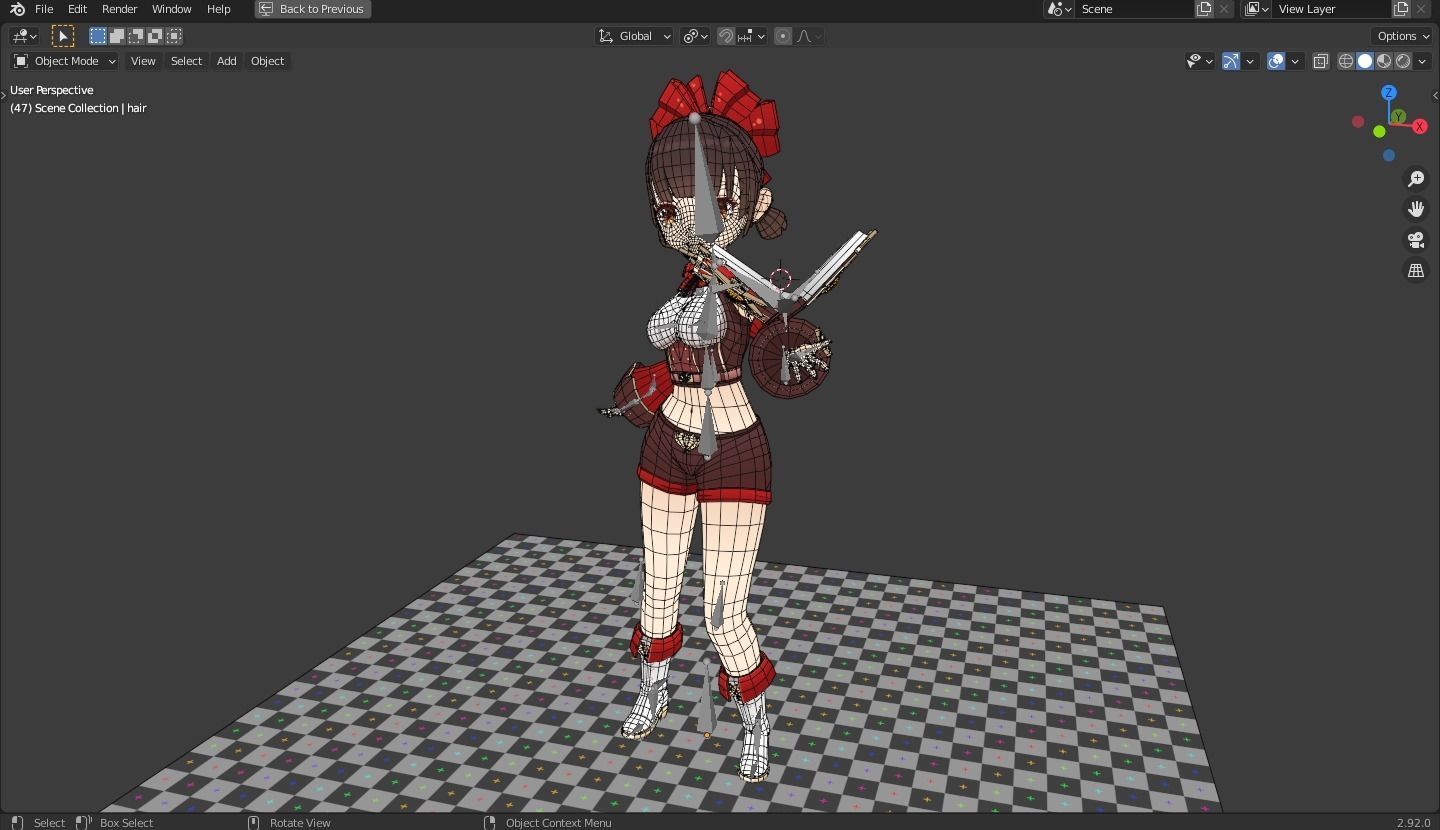Click the Y axis gizmo handle
1440x830 pixels.
tap(1398, 117)
